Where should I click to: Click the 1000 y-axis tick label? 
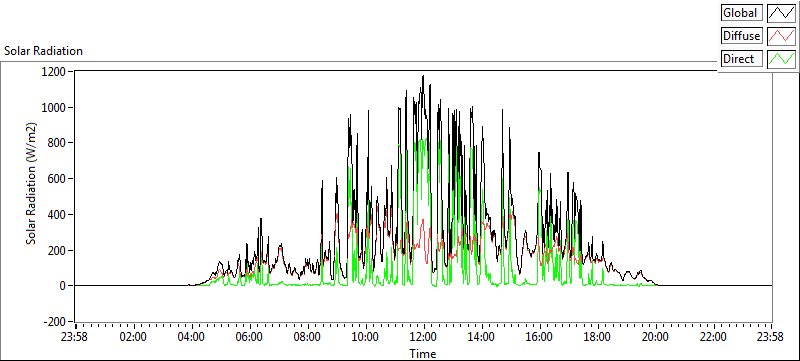click(x=55, y=108)
